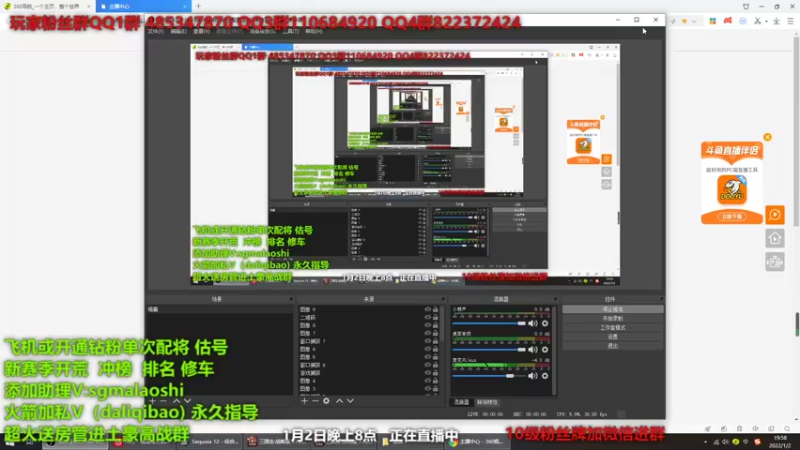Open the browser hamburger menu icon
The image size is (800, 450).
point(790,21)
